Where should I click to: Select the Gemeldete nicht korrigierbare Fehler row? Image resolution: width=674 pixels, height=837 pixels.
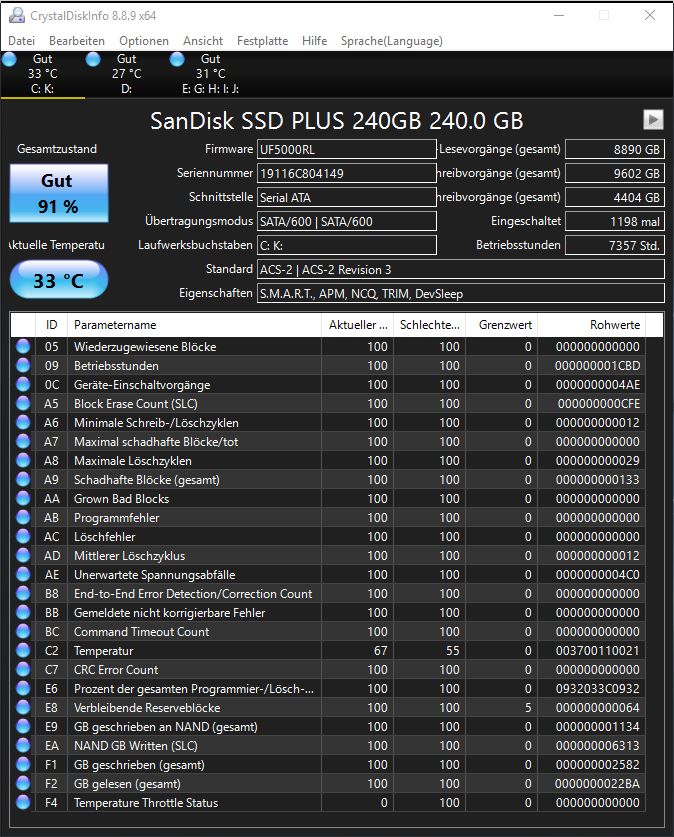(x=328, y=613)
